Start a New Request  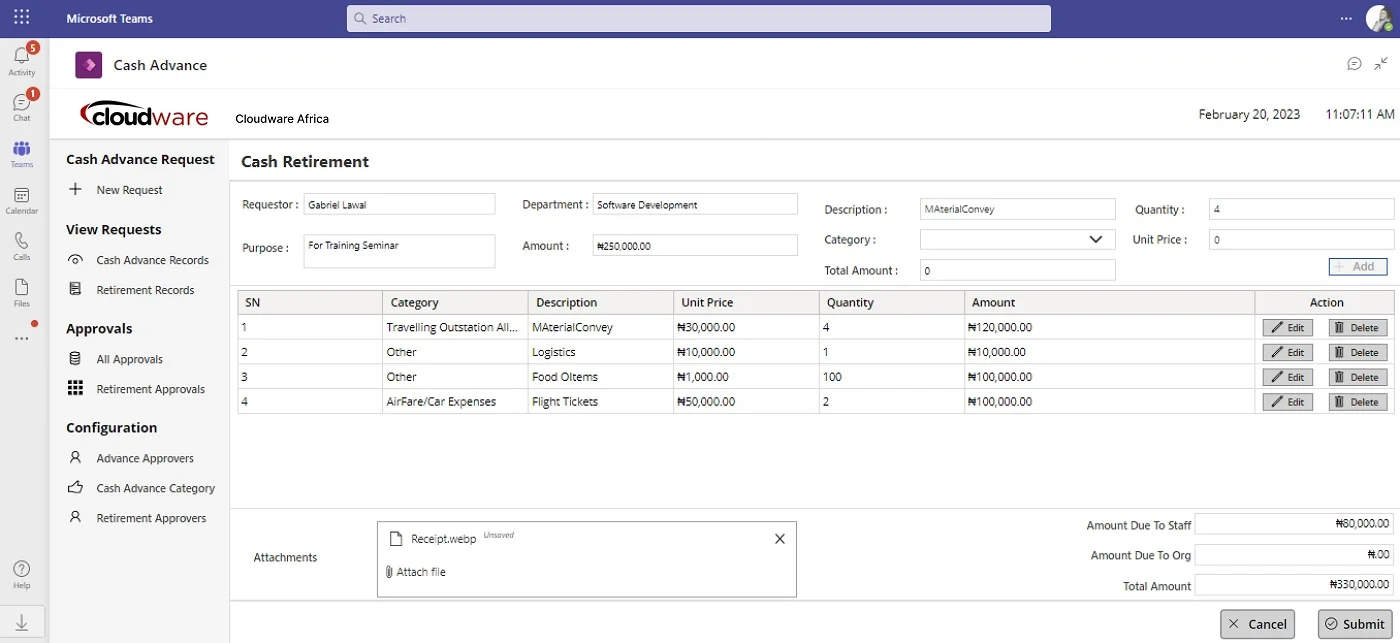tap(129, 190)
